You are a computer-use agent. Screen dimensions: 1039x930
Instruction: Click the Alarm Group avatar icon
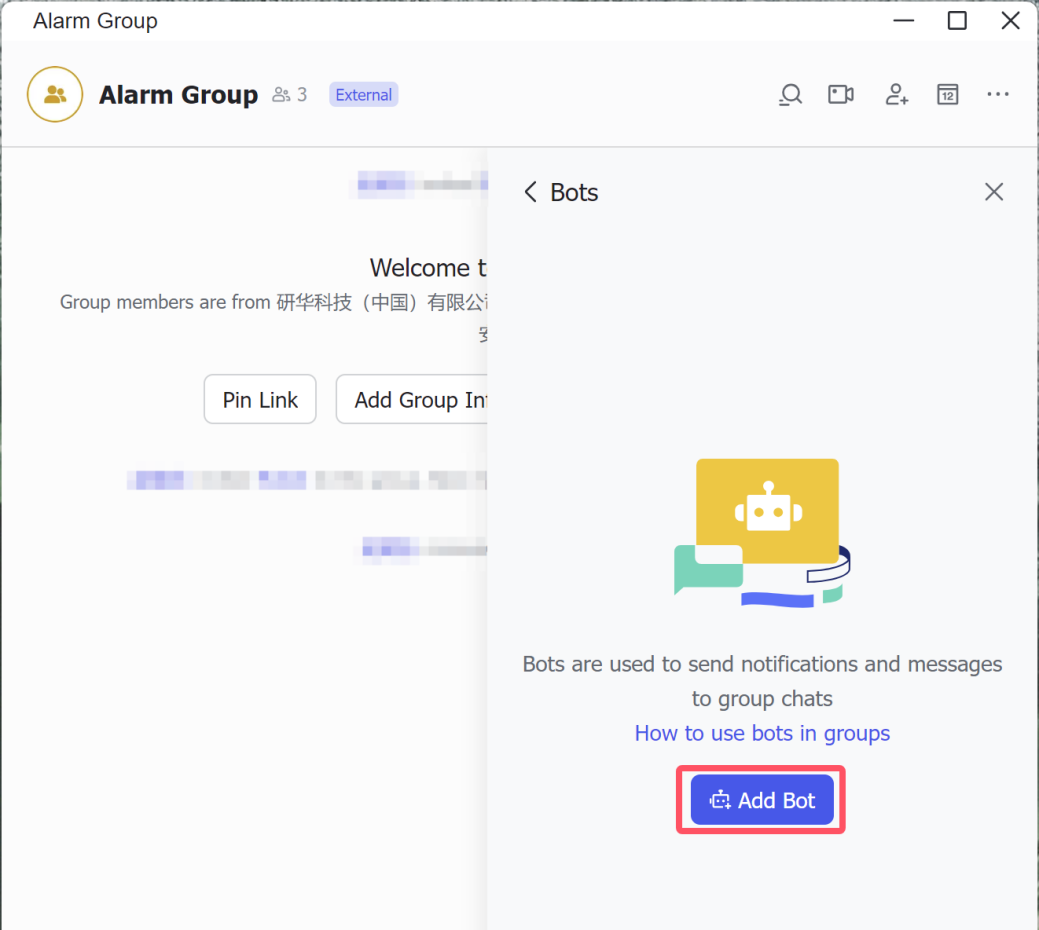point(55,95)
